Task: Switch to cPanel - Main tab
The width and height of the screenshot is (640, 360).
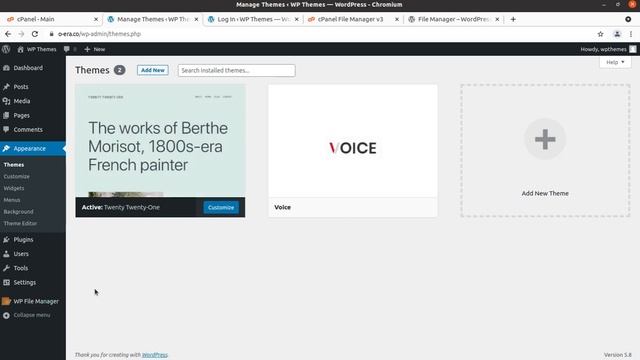Action: pyautogui.click(x=50, y=19)
